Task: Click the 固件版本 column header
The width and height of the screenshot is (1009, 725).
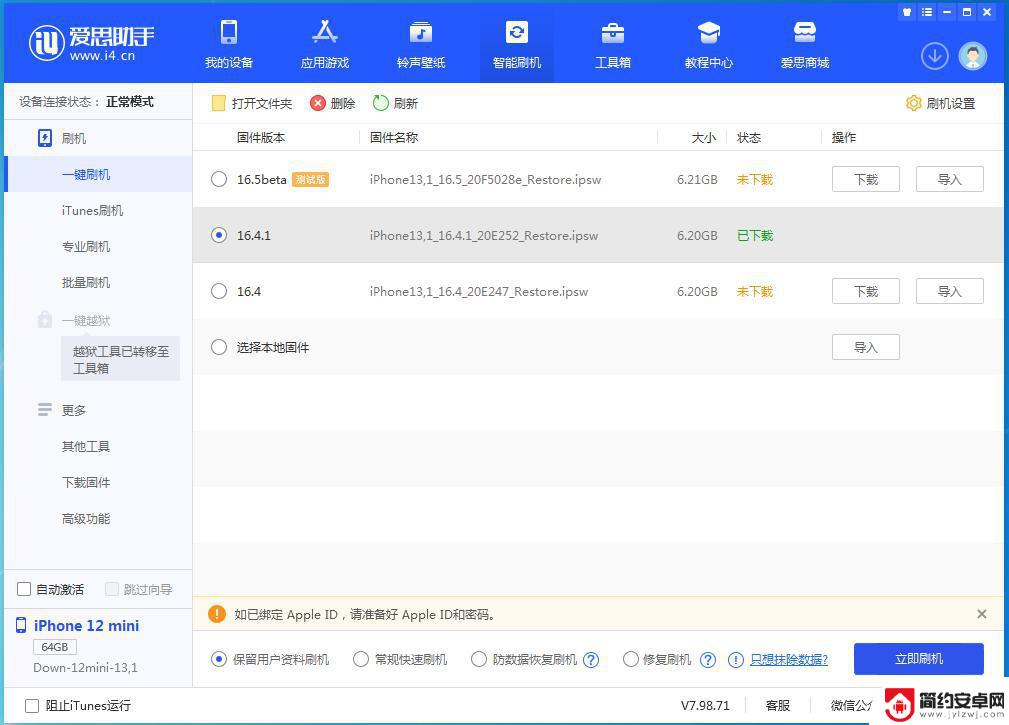Action: (261, 138)
